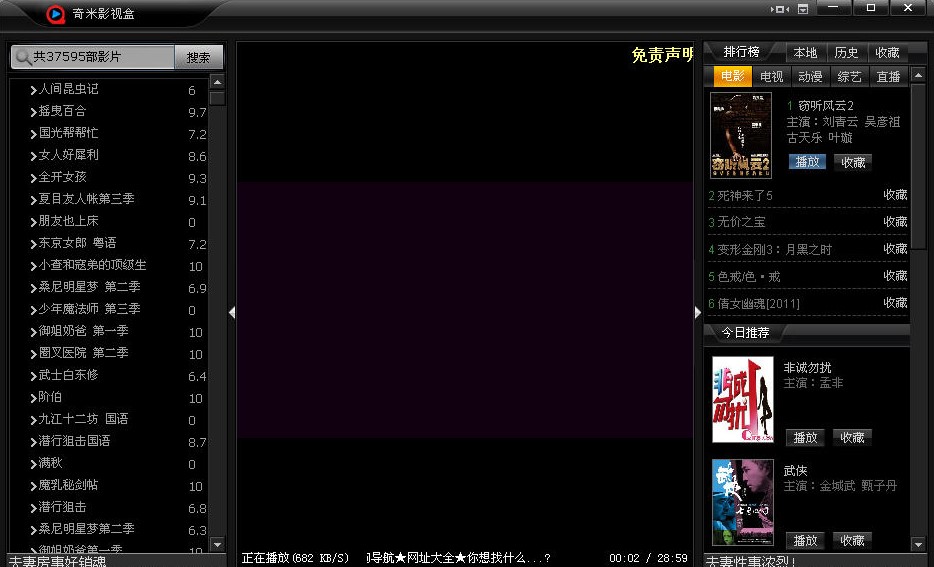Screen dimensions: 934x567
Task: Click the up arrow of left list scrollbar
Action: pyautogui.click(x=217, y=84)
